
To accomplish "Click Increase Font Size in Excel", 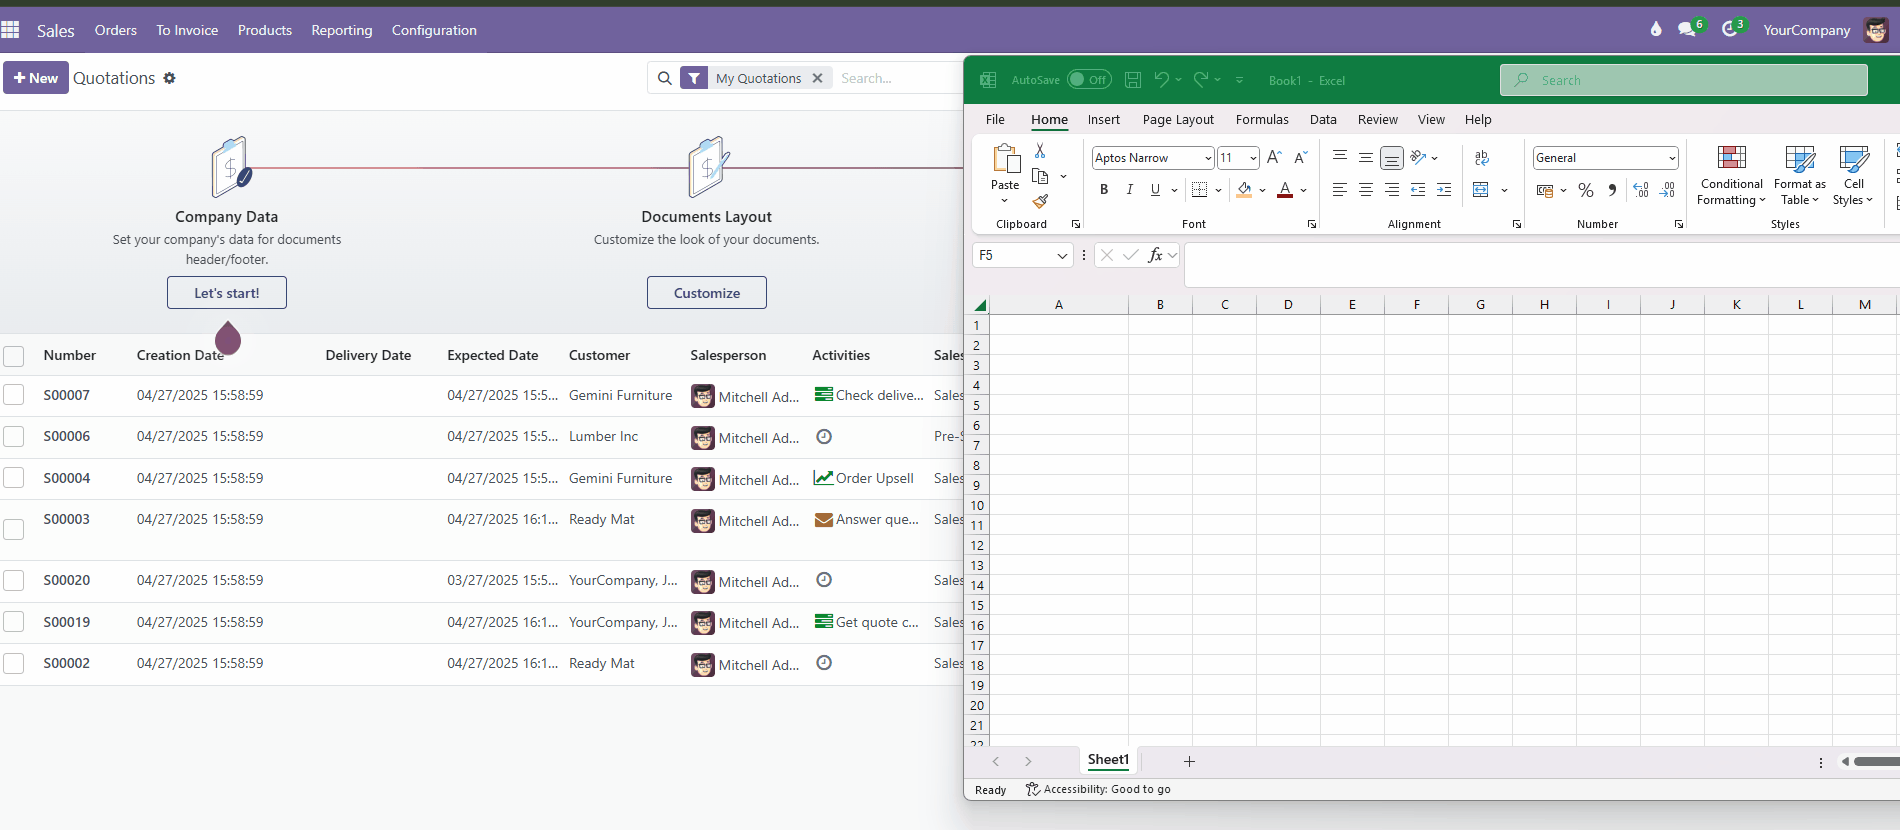I will 1274,157.
